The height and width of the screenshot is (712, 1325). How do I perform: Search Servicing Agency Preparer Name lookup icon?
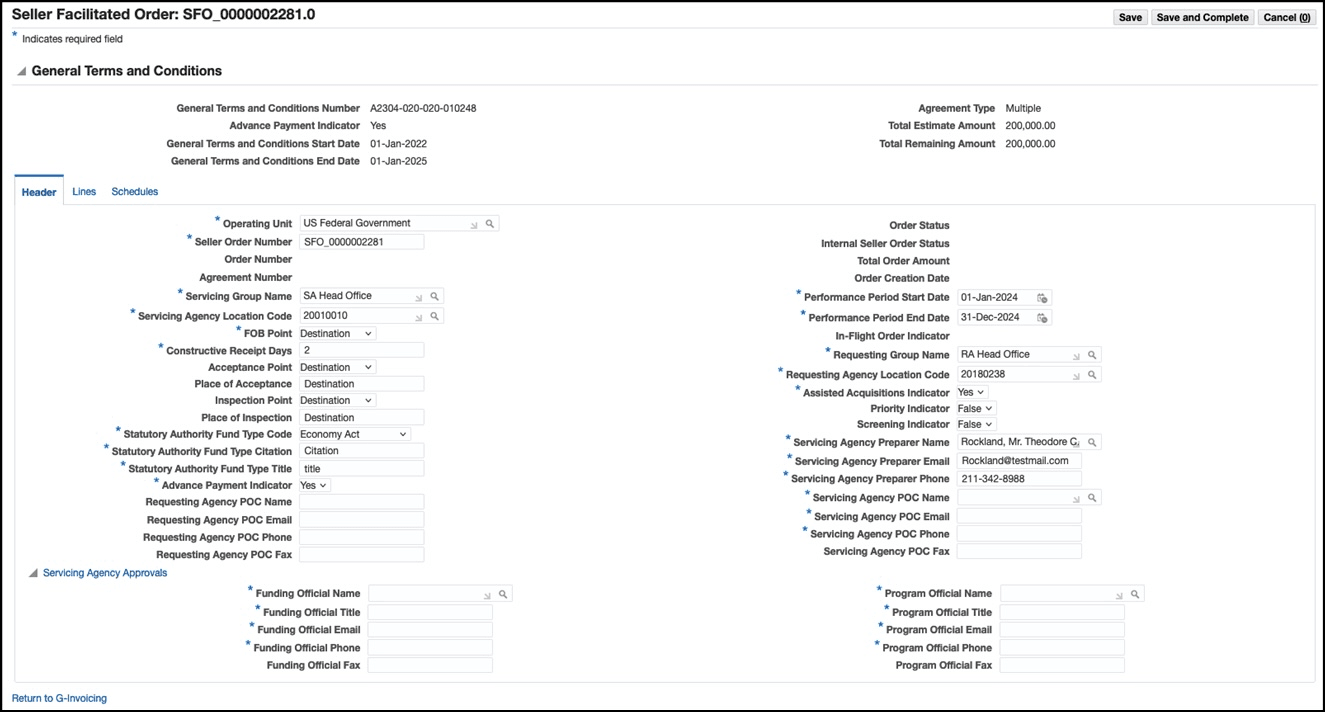click(1093, 442)
